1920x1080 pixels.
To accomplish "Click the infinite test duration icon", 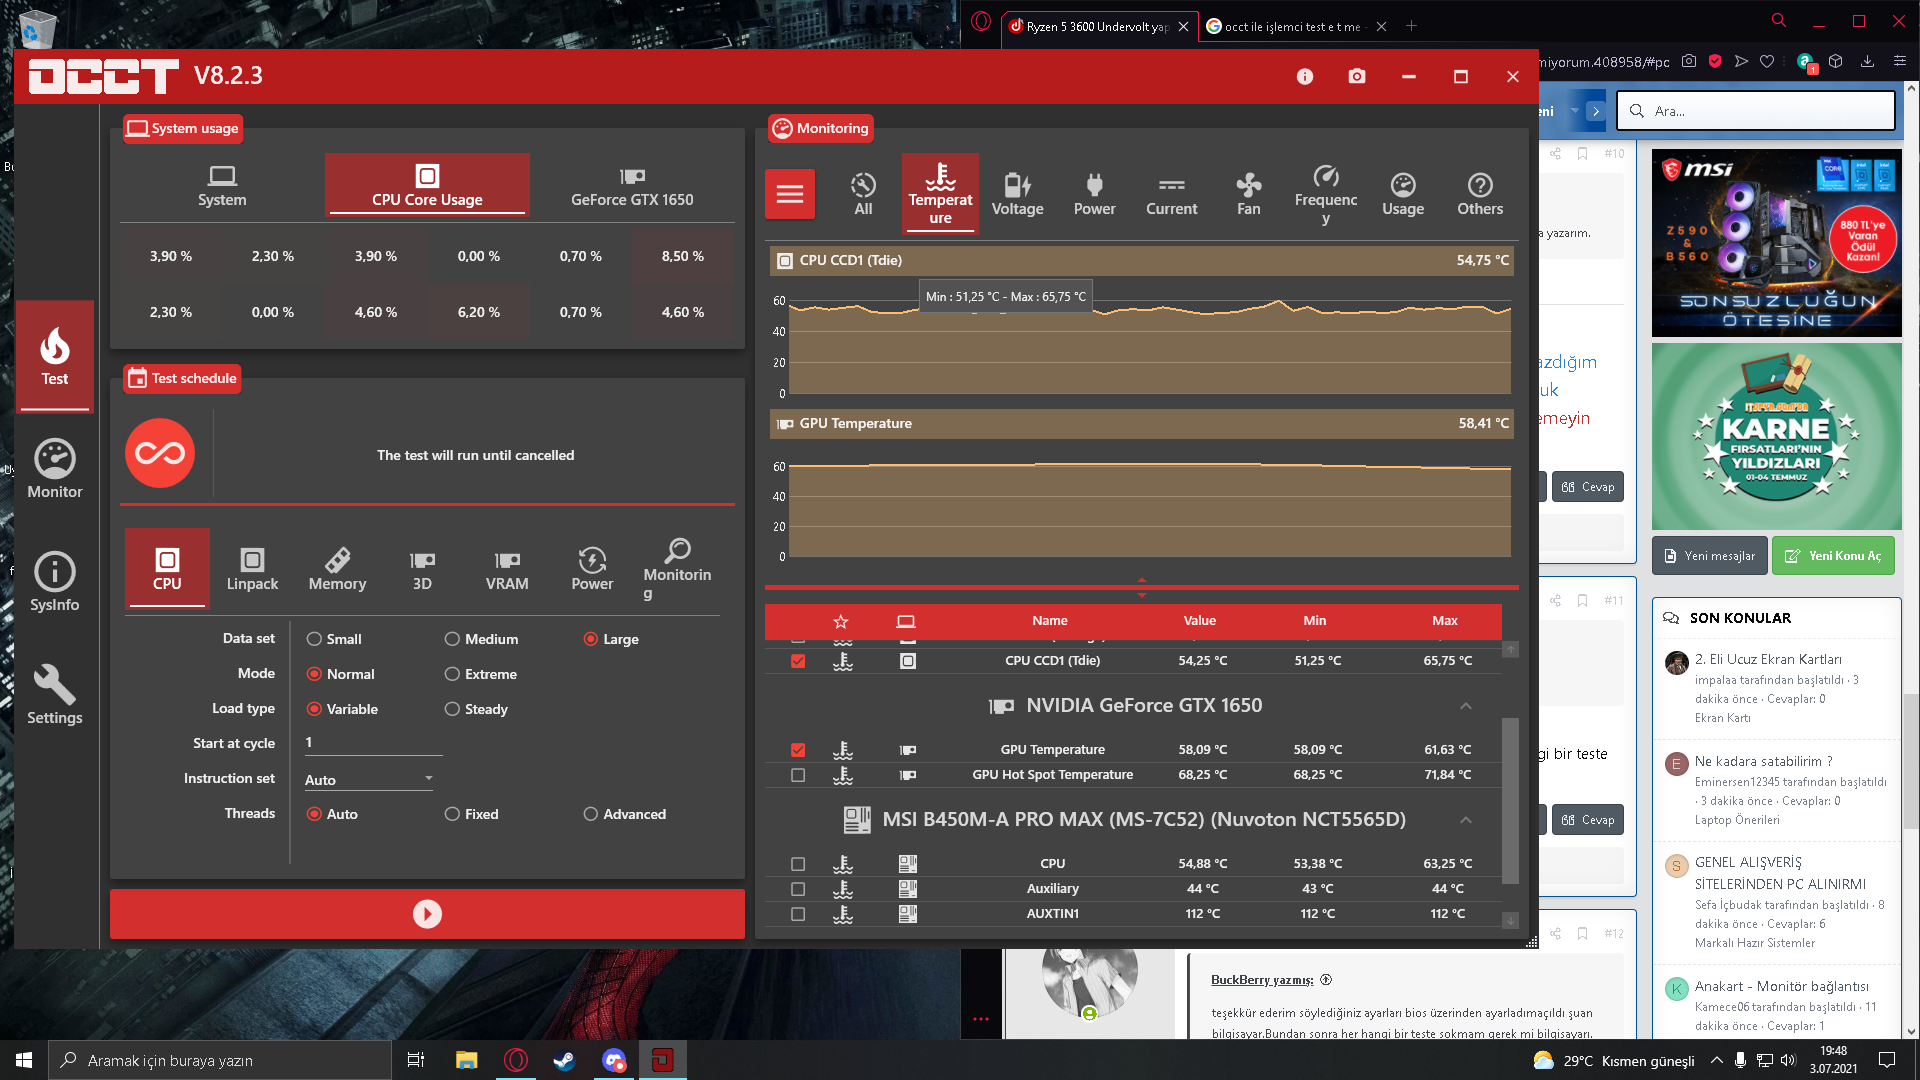I will (x=160, y=454).
